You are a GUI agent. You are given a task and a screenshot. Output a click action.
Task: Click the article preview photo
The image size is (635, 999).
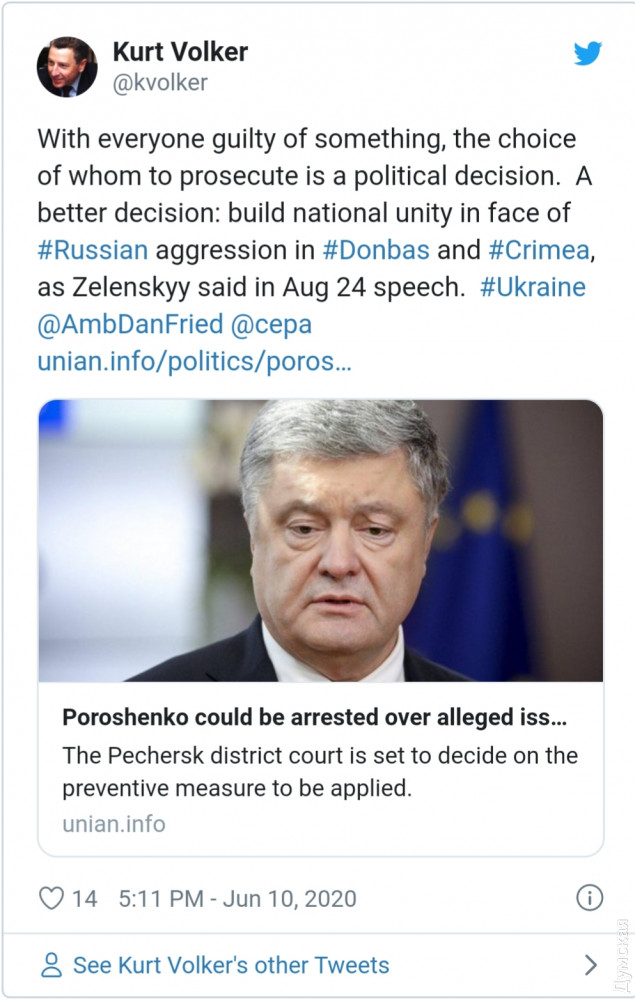click(320, 541)
